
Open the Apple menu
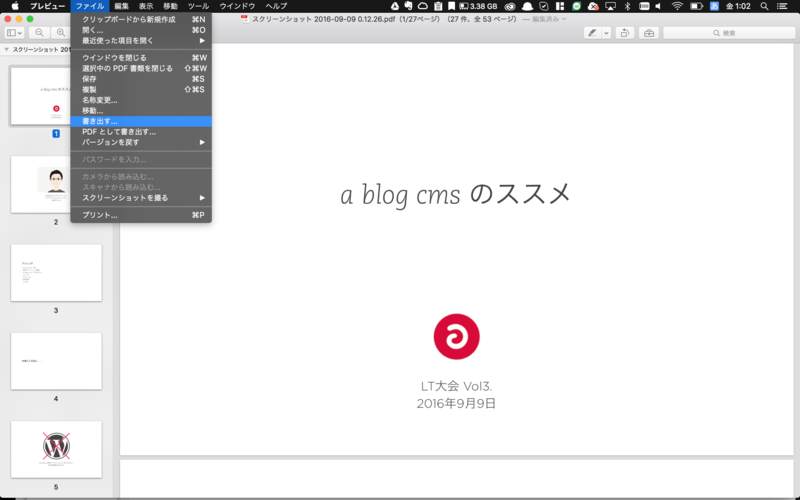coord(15,6)
